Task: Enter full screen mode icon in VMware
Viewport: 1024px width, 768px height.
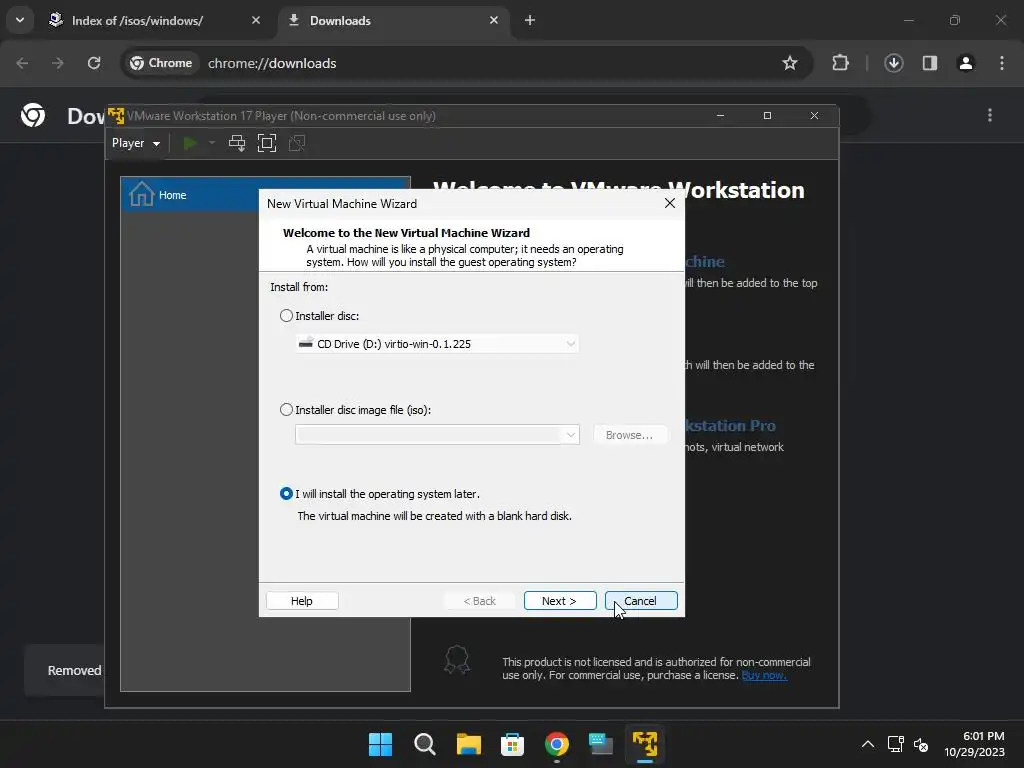Action: click(267, 143)
